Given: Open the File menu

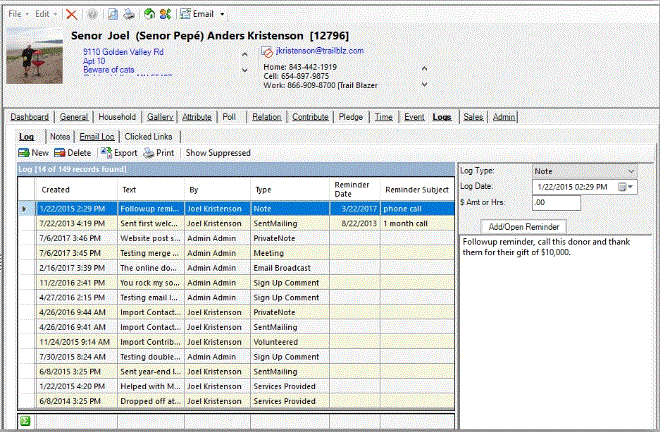Looking at the screenshot, I should [x=17, y=14].
